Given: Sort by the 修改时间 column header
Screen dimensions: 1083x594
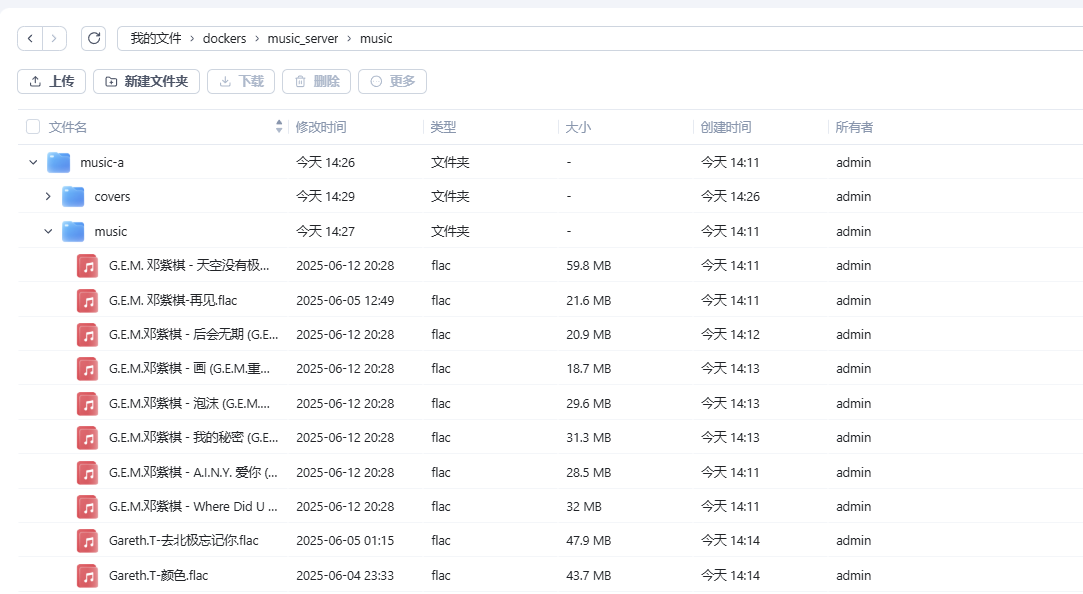Looking at the screenshot, I should [x=321, y=127].
